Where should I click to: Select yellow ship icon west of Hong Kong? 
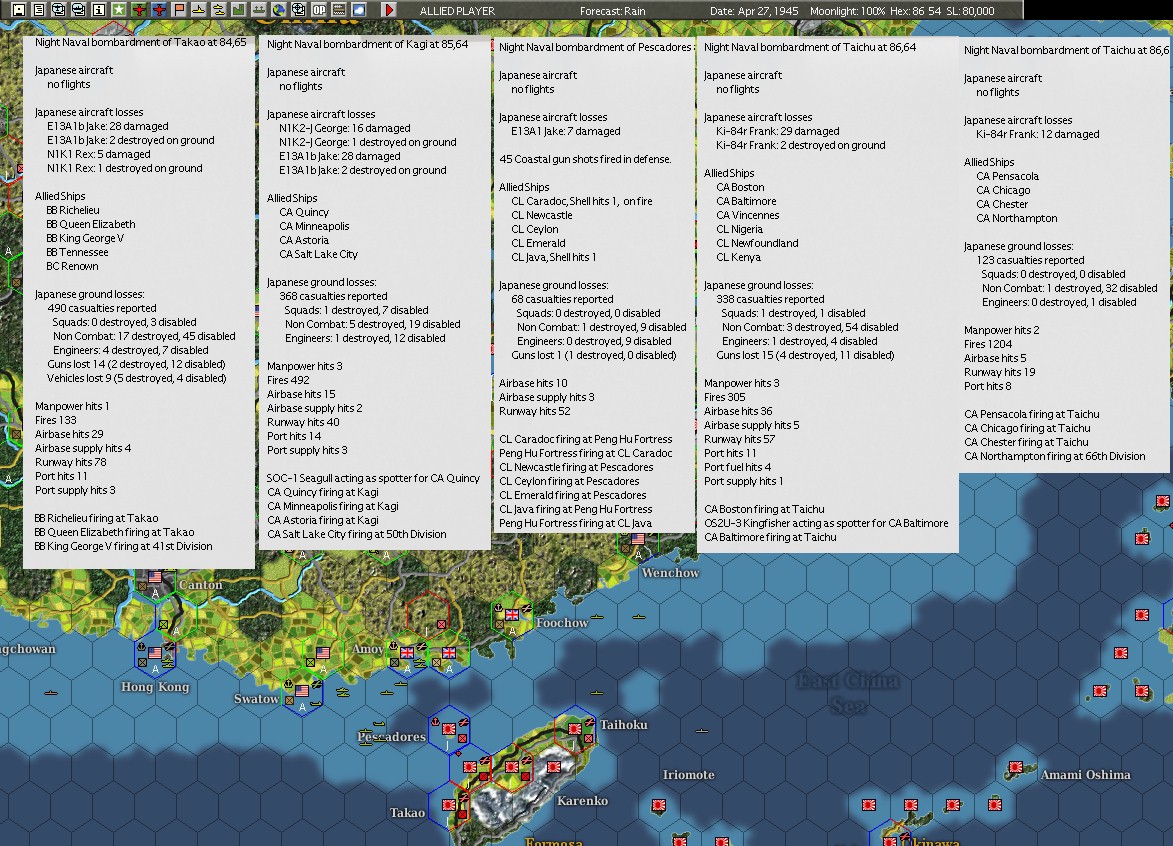click(x=51, y=693)
